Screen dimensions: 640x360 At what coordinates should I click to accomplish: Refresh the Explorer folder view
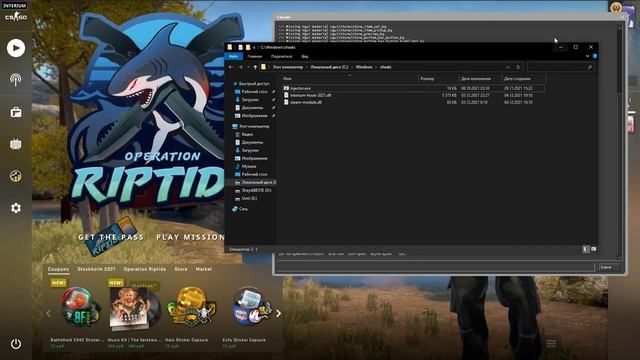[x=518, y=67]
